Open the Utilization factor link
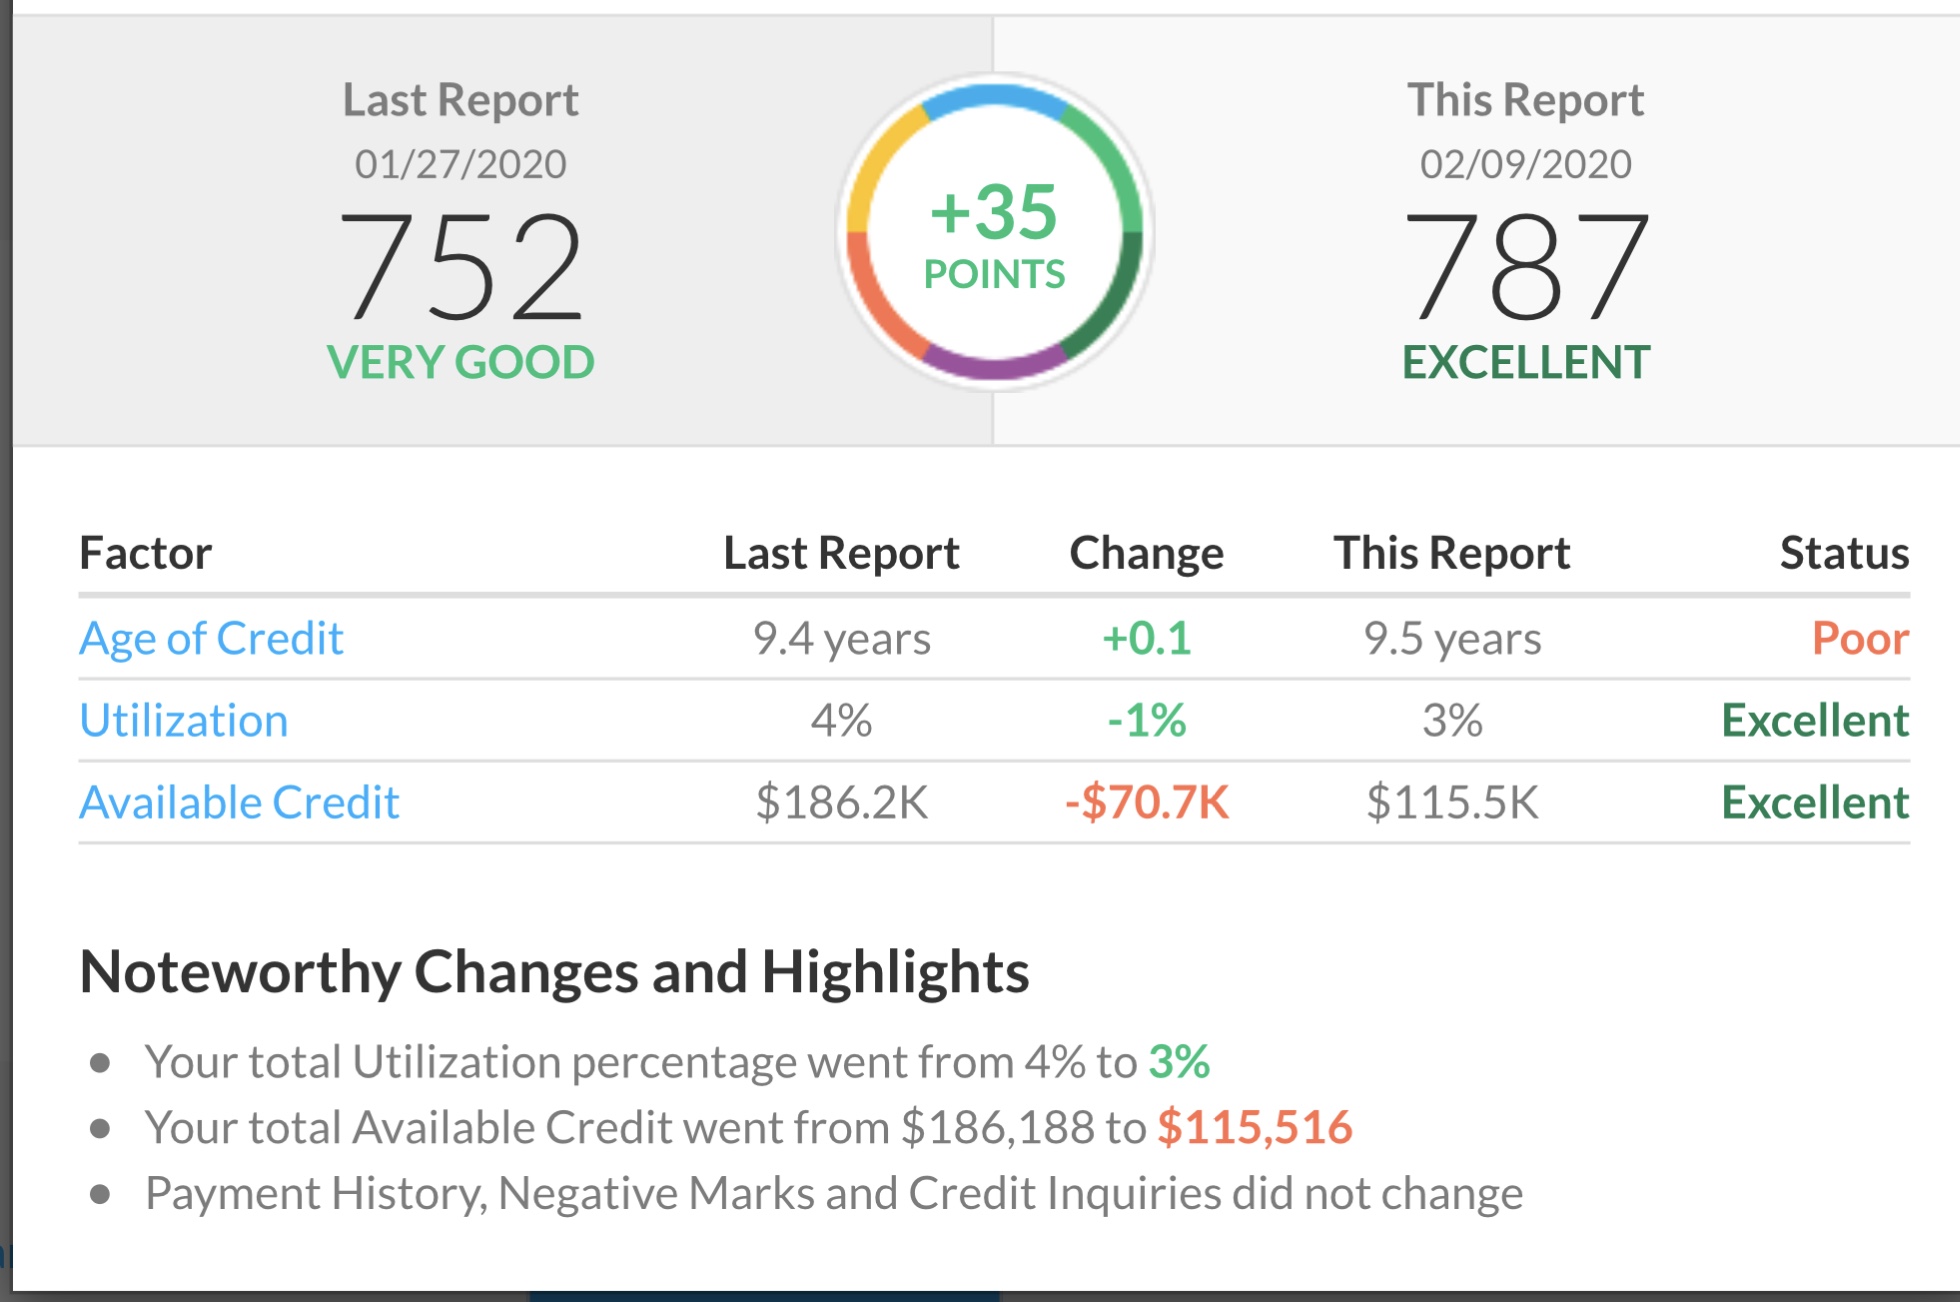 (x=184, y=720)
